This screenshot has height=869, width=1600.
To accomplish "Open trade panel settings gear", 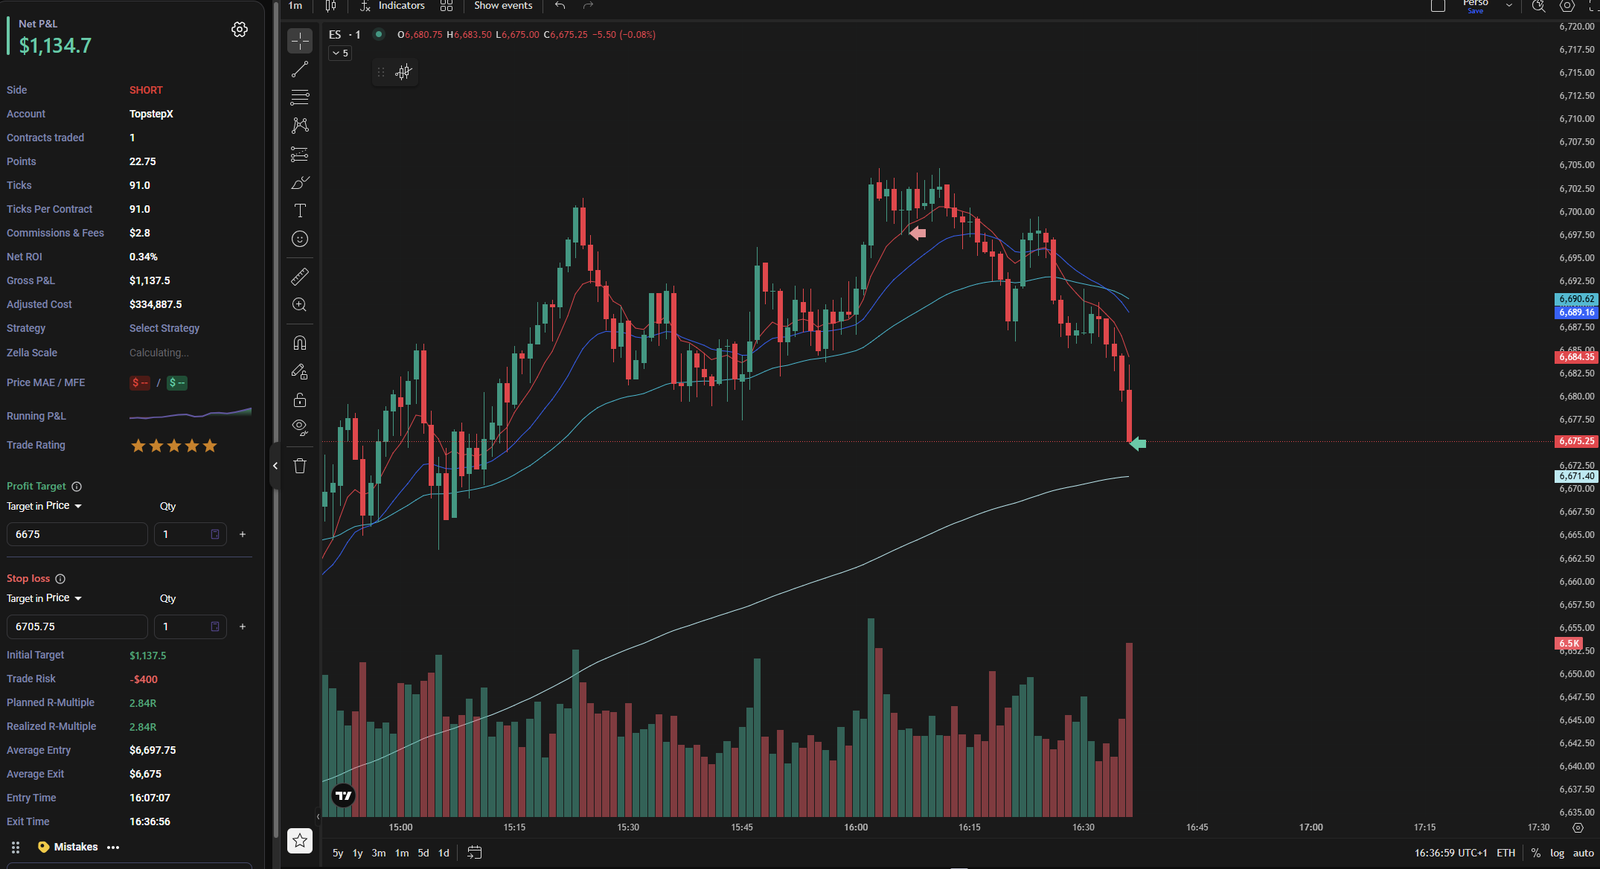I will [x=240, y=30].
